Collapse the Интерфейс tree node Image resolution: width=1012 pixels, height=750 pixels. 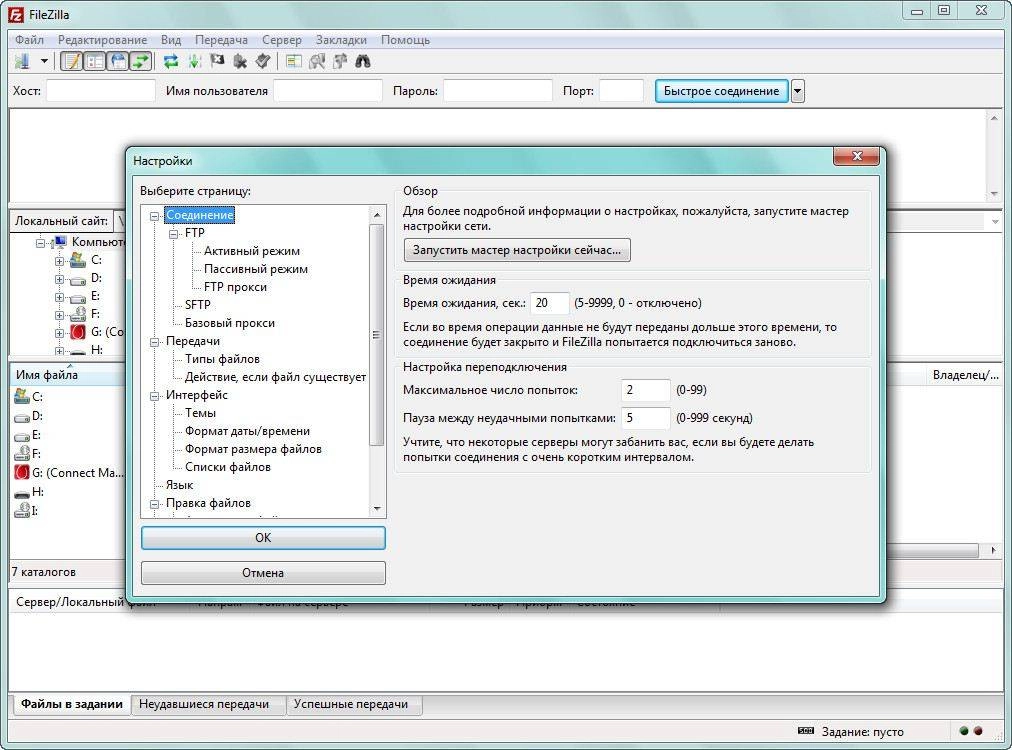[155, 396]
